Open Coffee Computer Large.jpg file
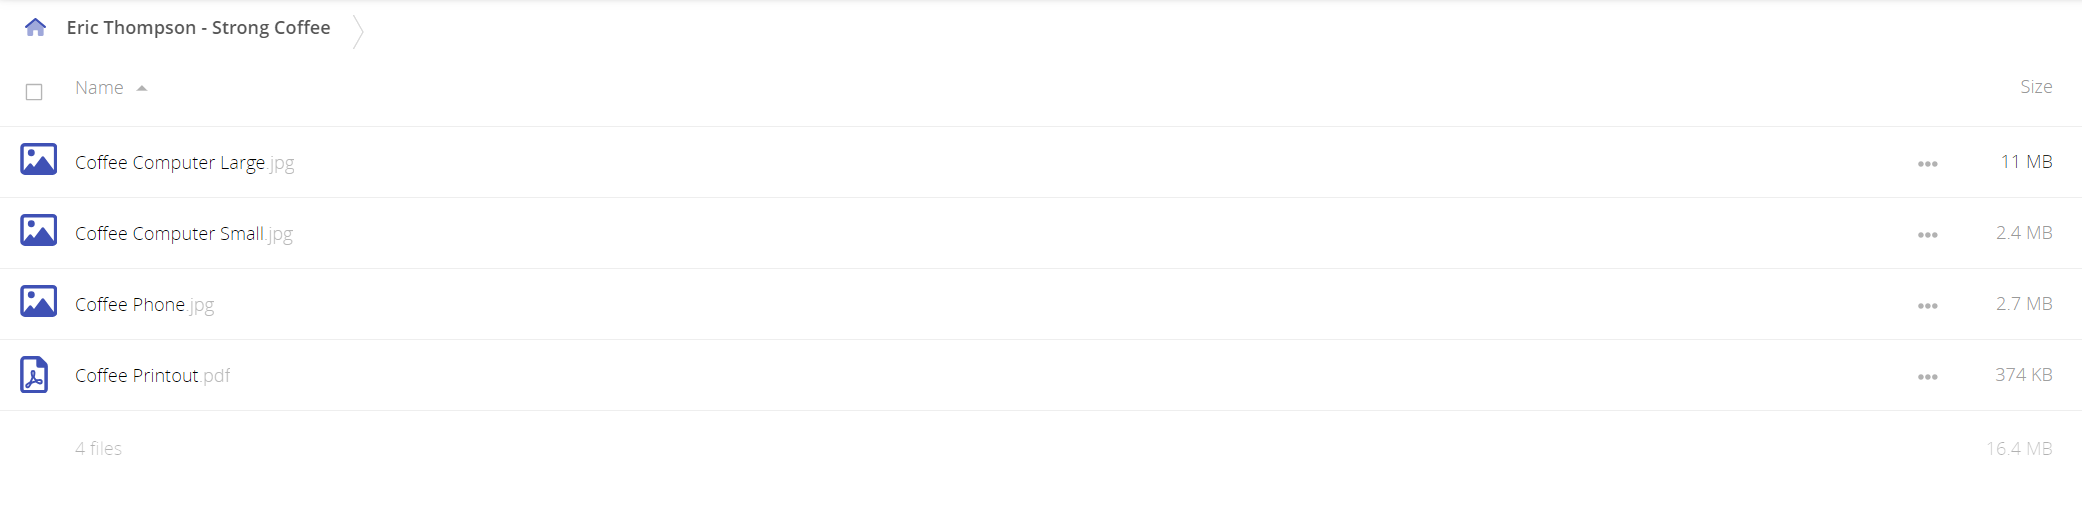Image resolution: width=2082 pixels, height=526 pixels. [x=185, y=163]
